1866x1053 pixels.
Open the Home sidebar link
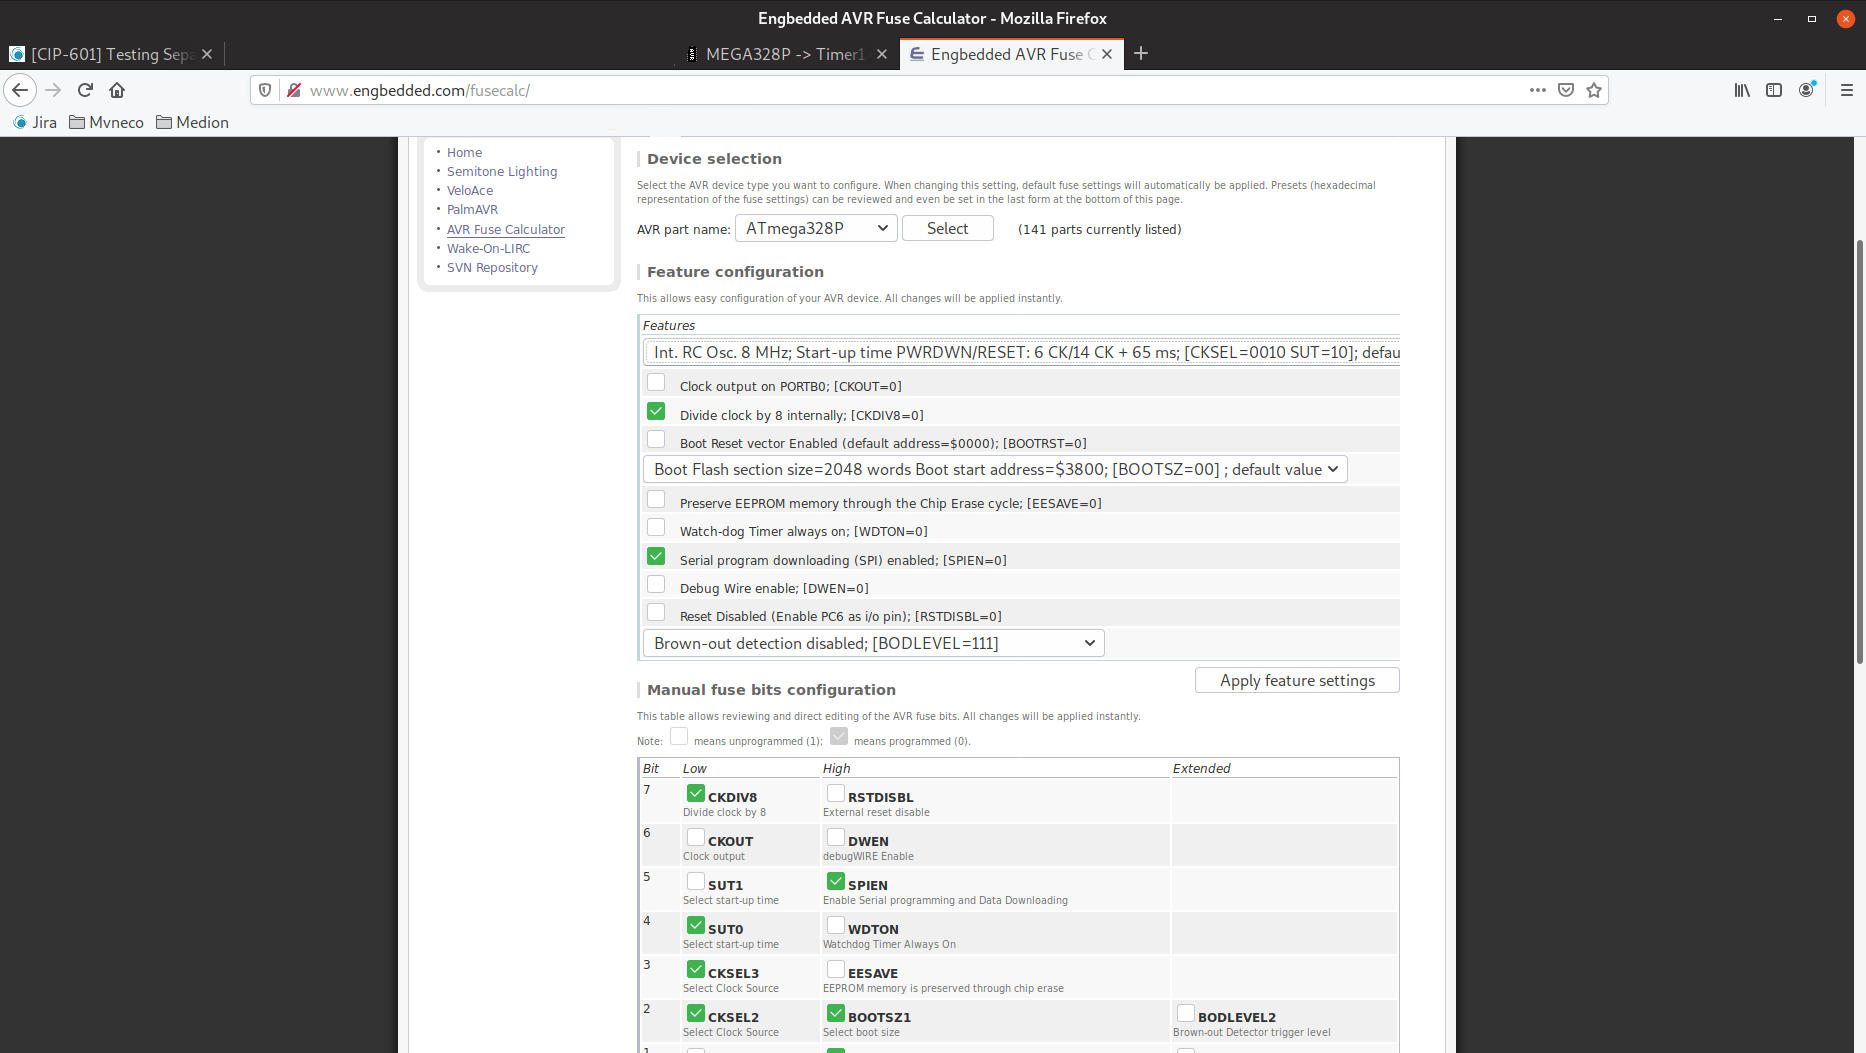464,152
